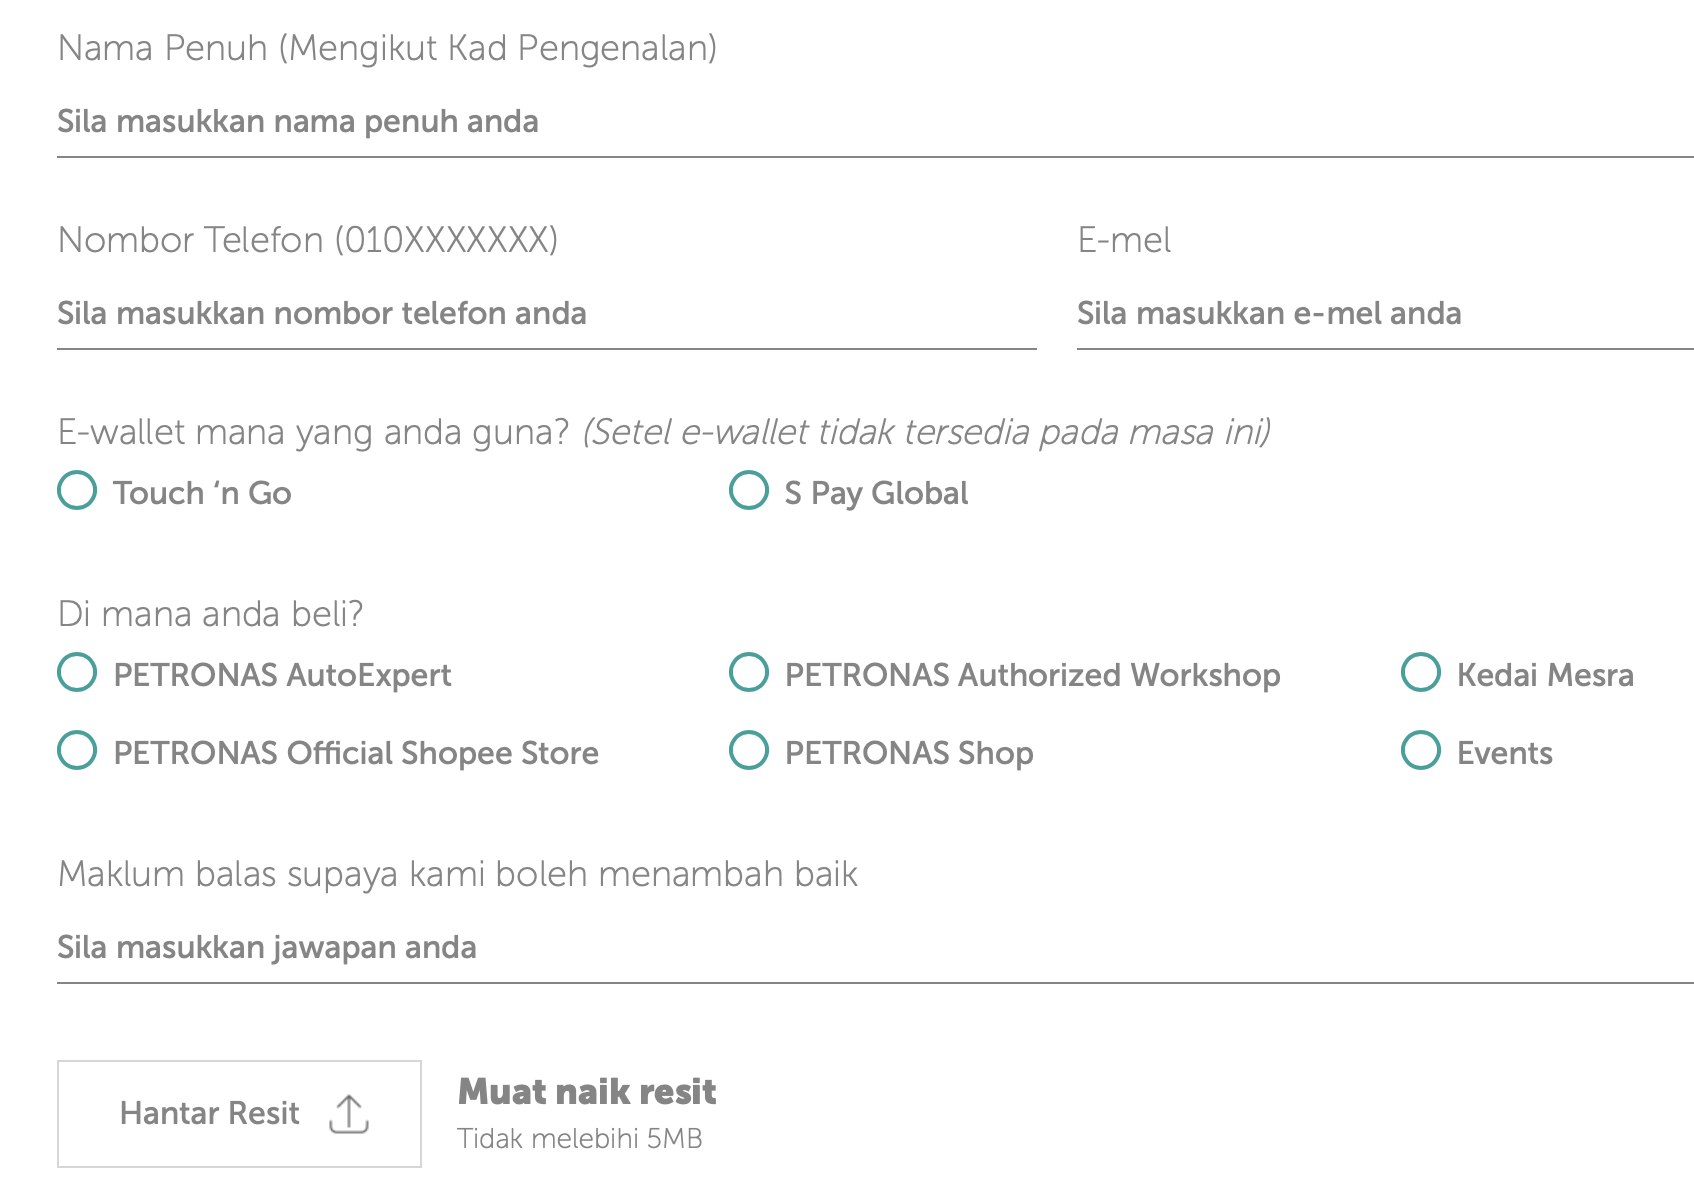1694x1198 pixels.
Task: Click the Maklum balas field label
Action: (458, 874)
